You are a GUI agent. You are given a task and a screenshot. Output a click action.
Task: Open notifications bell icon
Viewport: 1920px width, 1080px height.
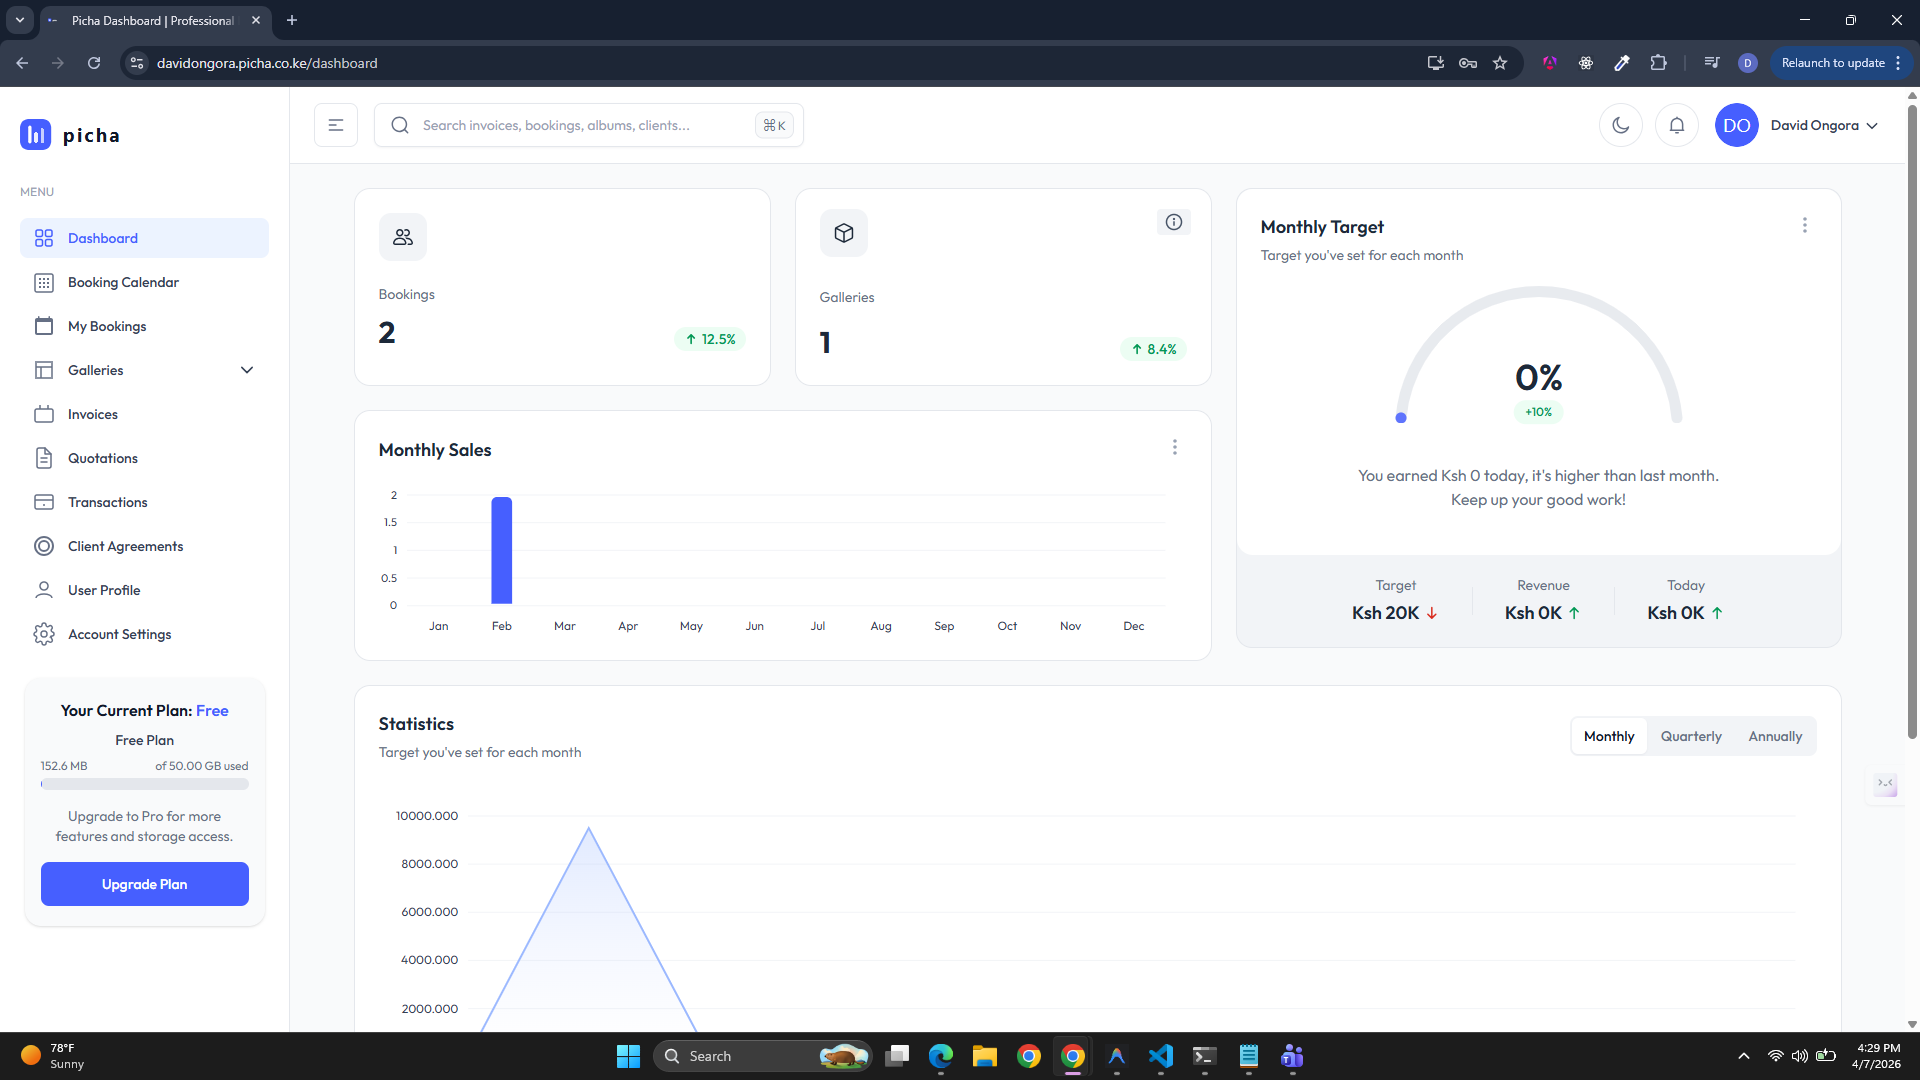(1677, 125)
